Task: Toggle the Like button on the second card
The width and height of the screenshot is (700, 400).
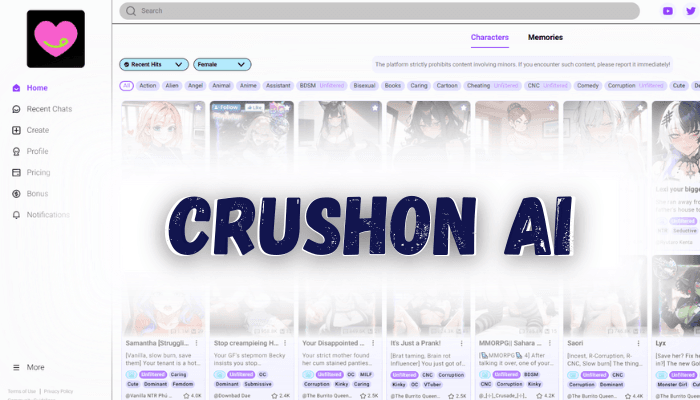Action: pos(254,108)
